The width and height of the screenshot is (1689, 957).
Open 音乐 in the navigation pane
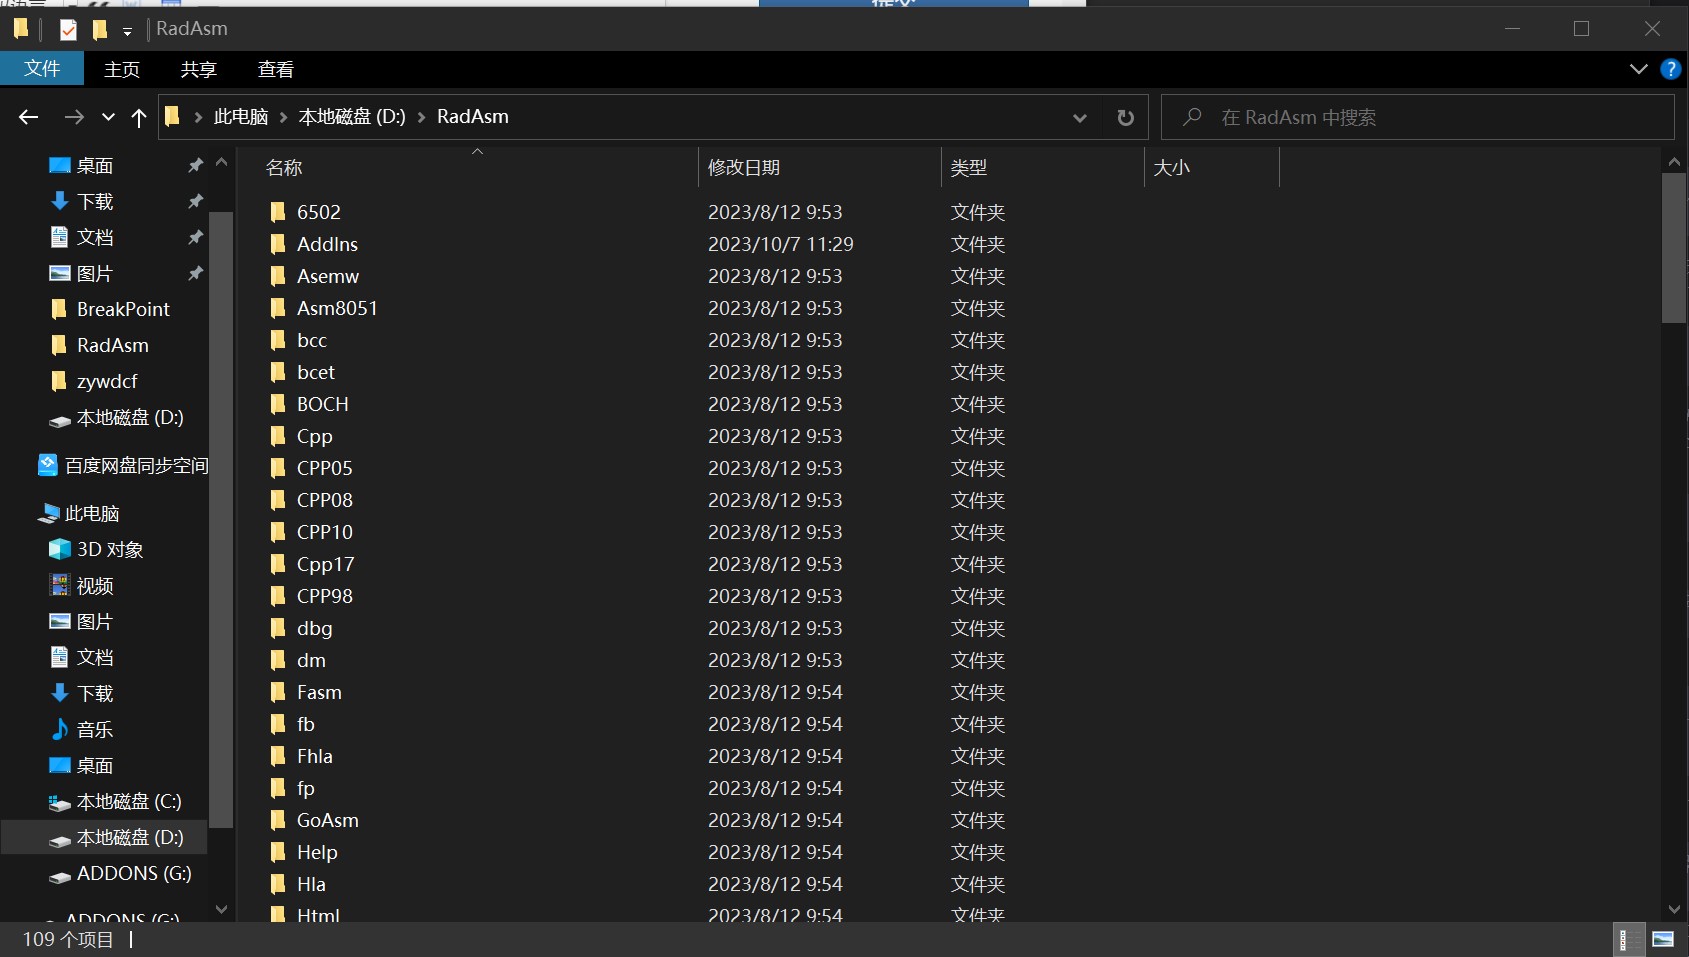tap(95, 730)
